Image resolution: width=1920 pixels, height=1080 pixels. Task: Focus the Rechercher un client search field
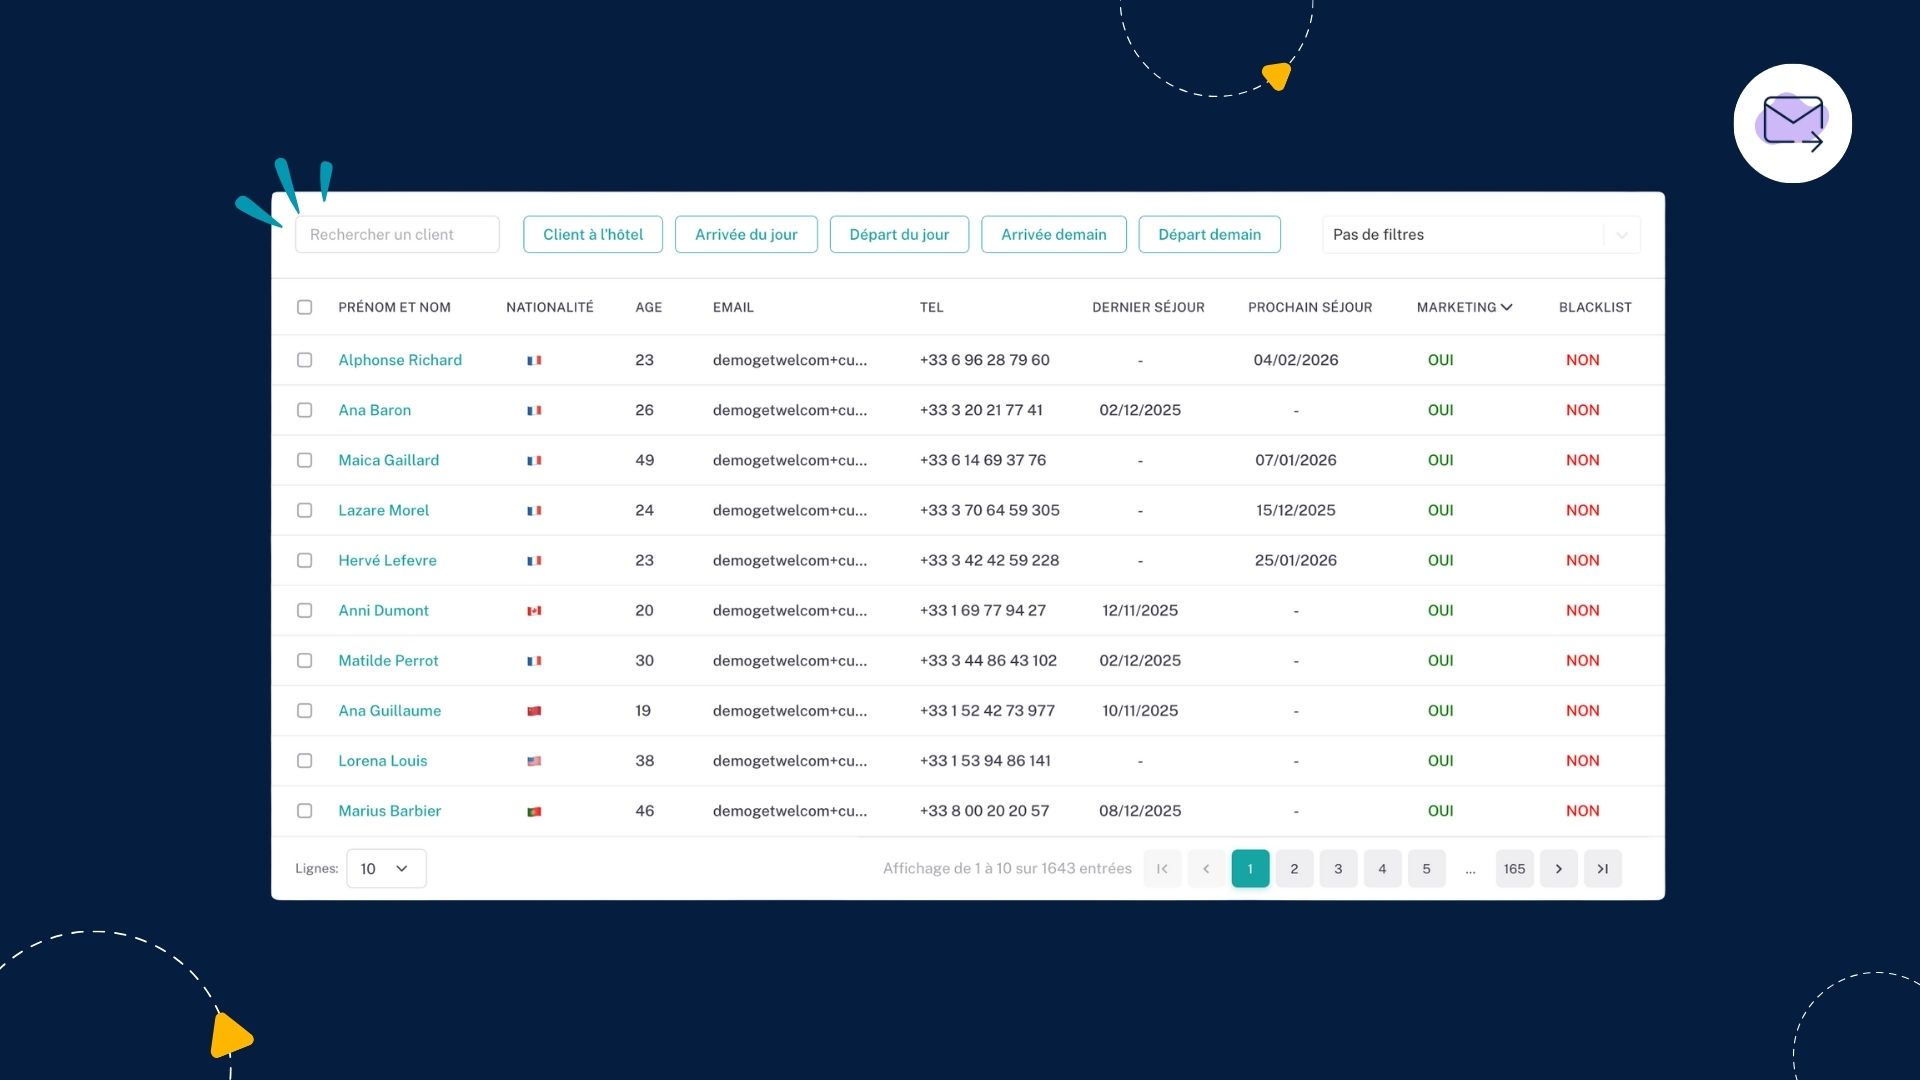coord(397,234)
